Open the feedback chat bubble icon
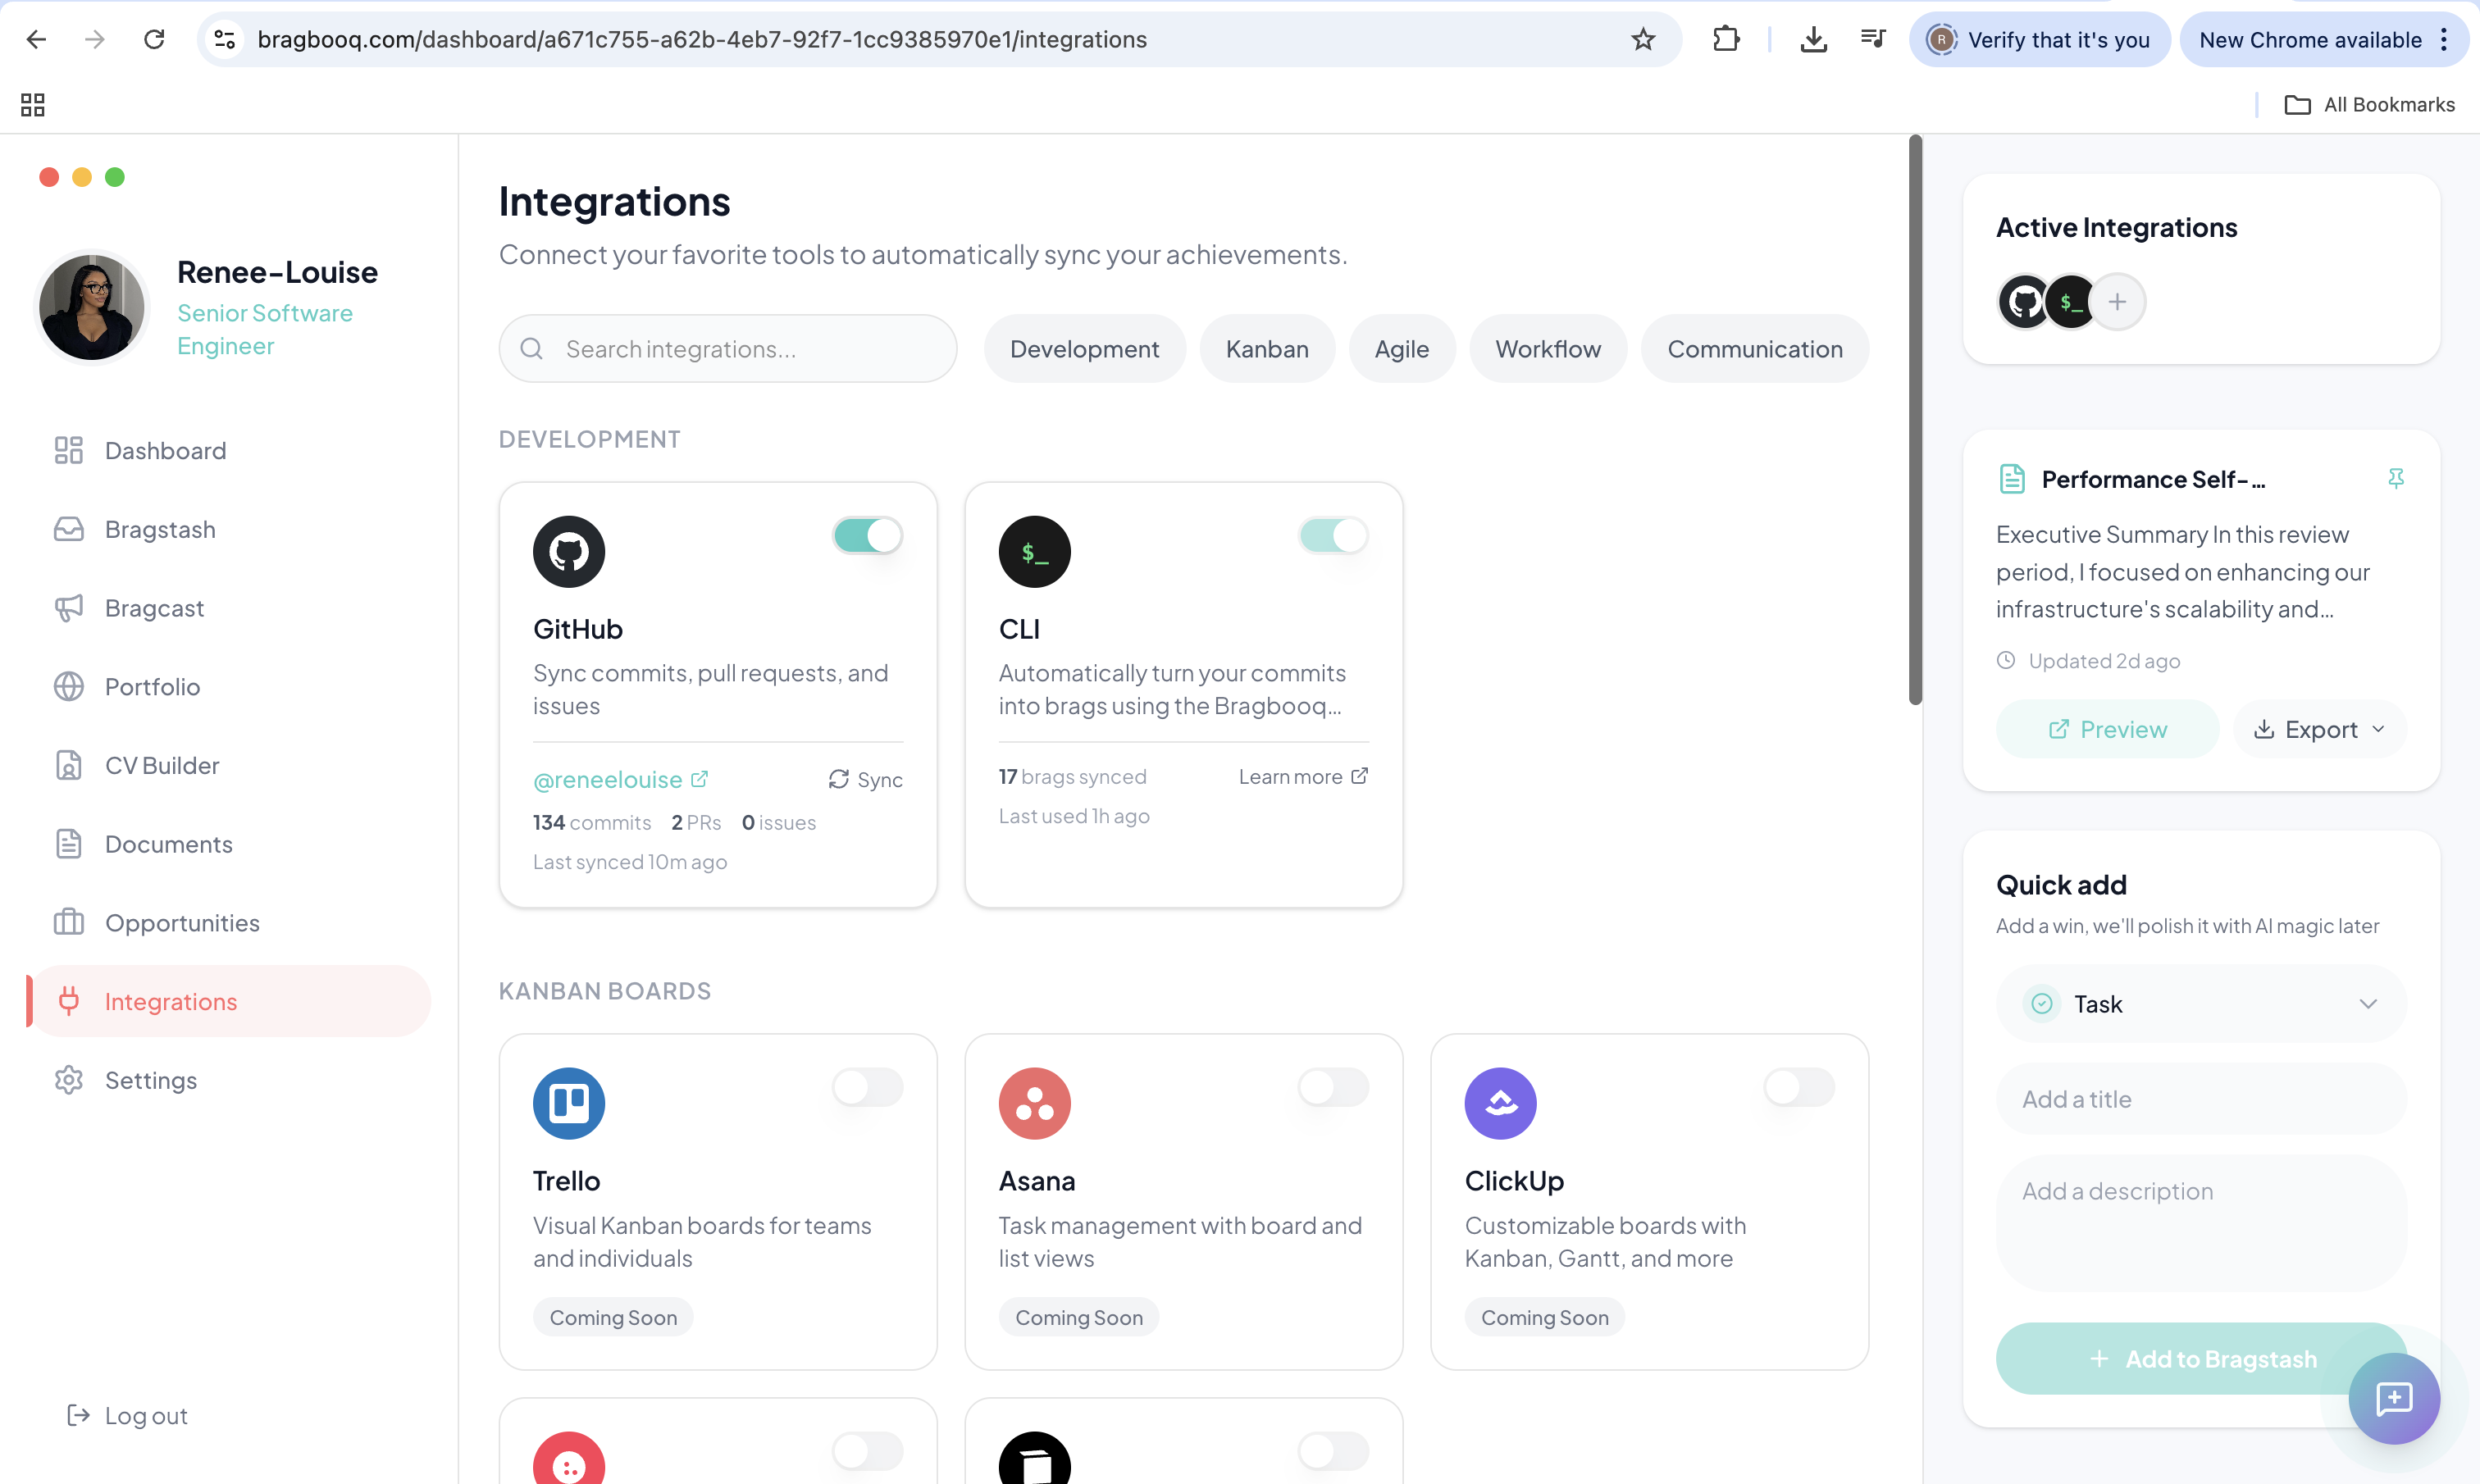The image size is (2480, 1484). [x=2394, y=1399]
